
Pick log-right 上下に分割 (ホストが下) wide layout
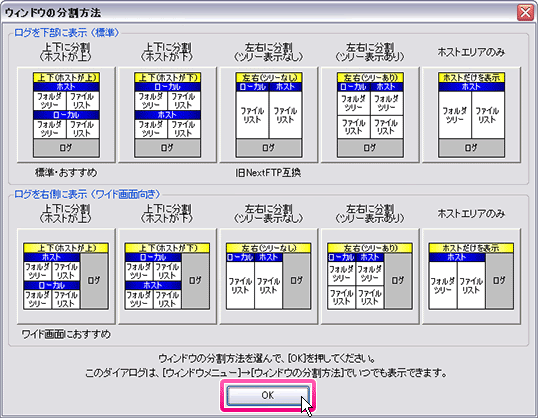167,276
